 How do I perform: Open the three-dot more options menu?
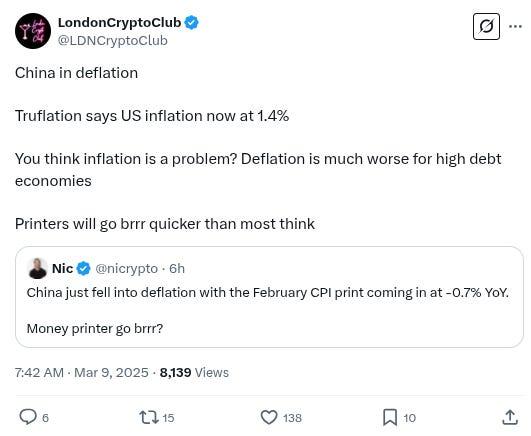[x=515, y=26]
